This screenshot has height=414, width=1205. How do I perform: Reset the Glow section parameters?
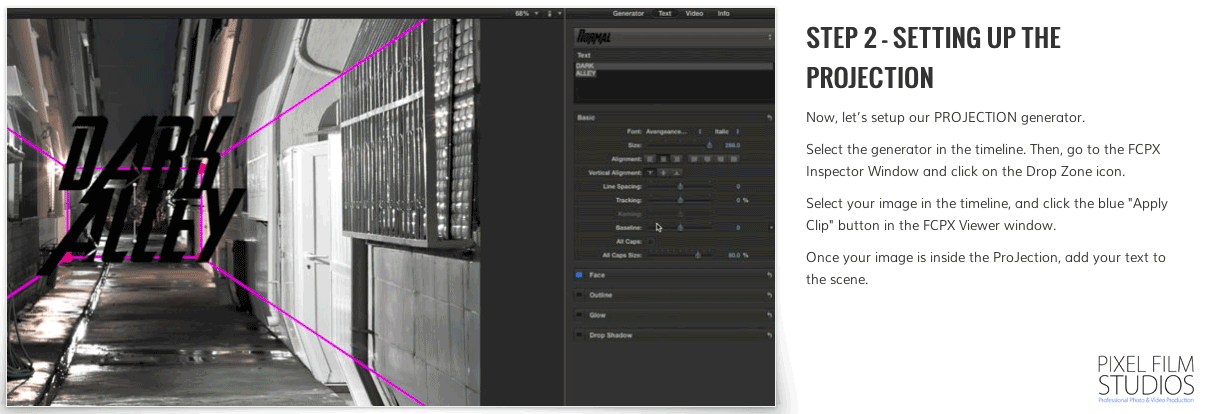pos(769,315)
